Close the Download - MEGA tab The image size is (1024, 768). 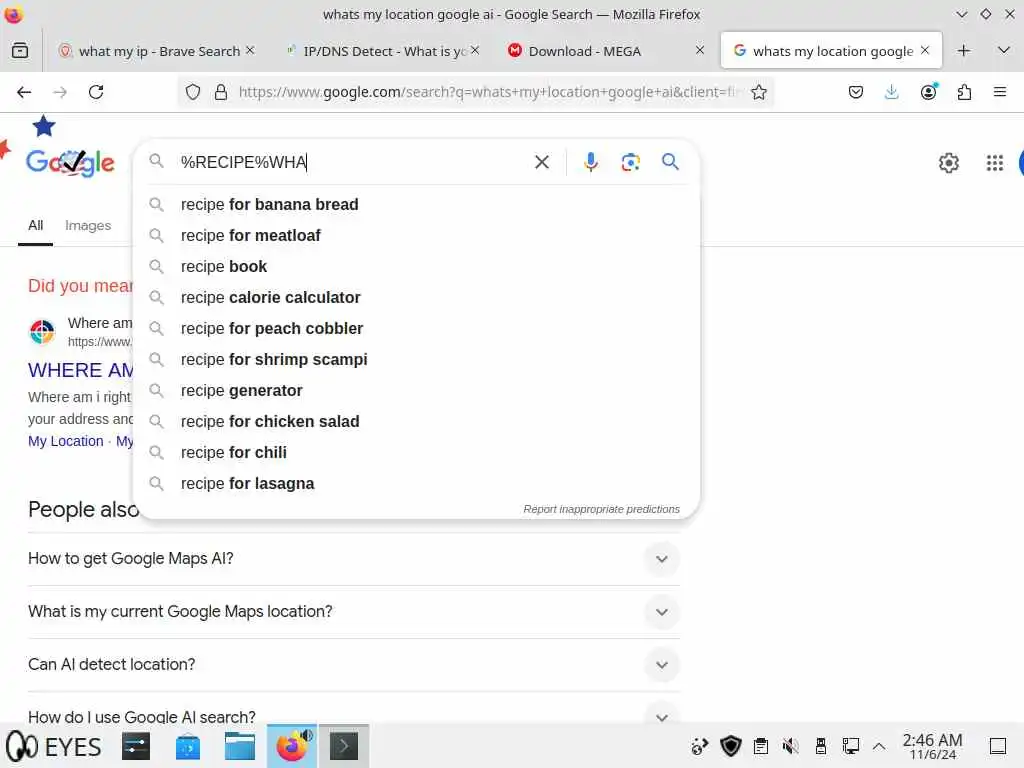tap(699, 50)
